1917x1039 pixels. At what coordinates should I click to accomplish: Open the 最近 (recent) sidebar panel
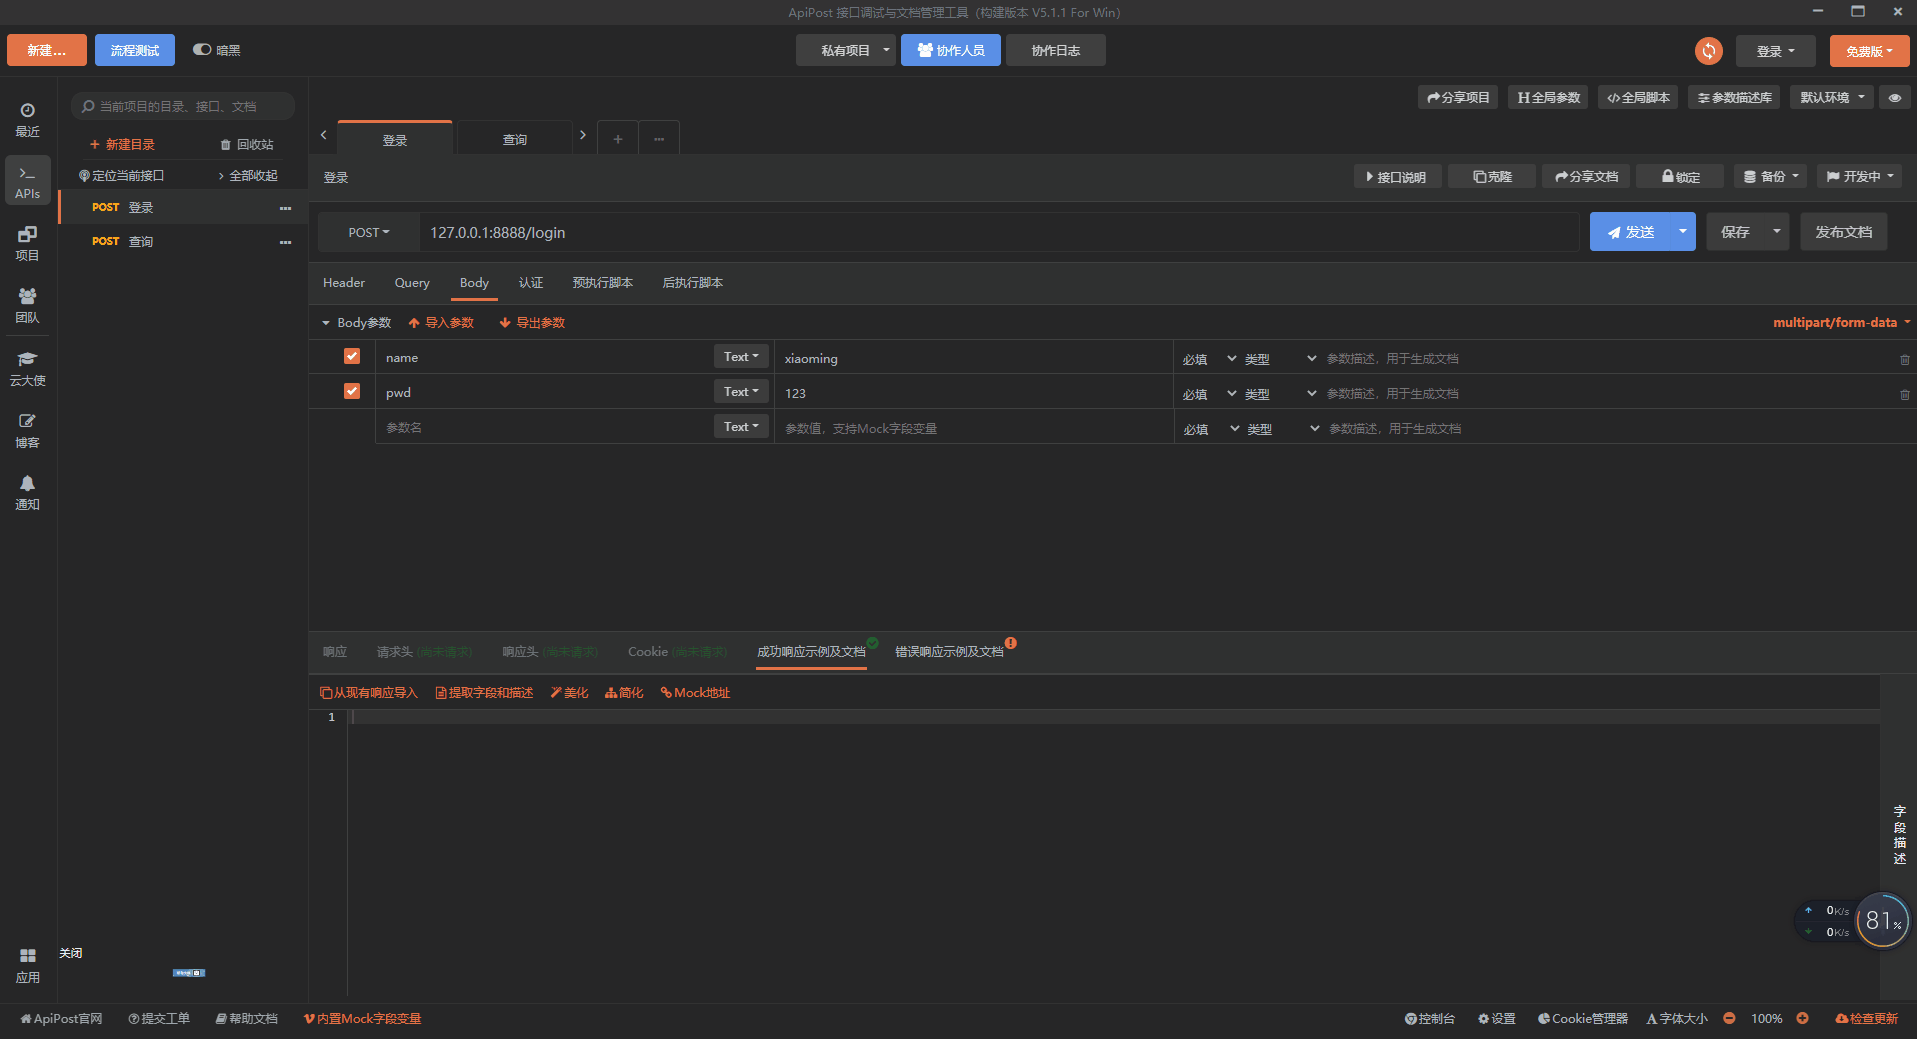coord(28,120)
